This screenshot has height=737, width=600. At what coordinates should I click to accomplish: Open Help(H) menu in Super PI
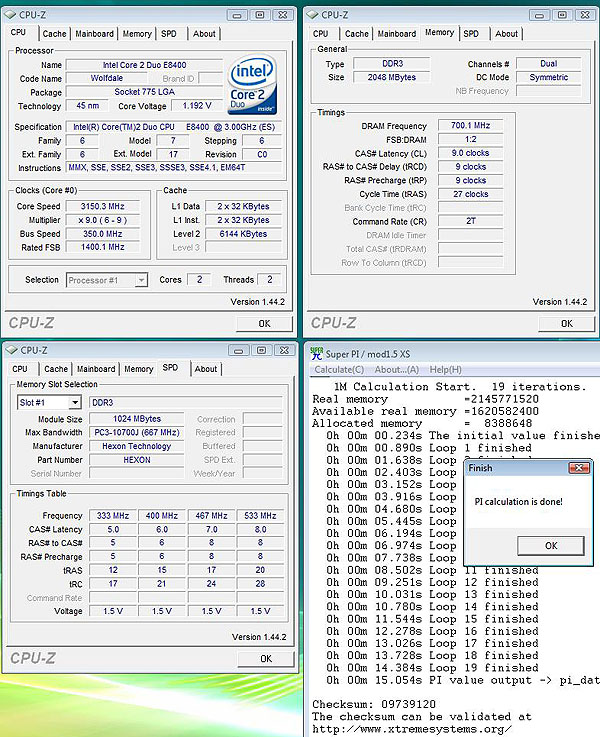pyautogui.click(x=445, y=370)
